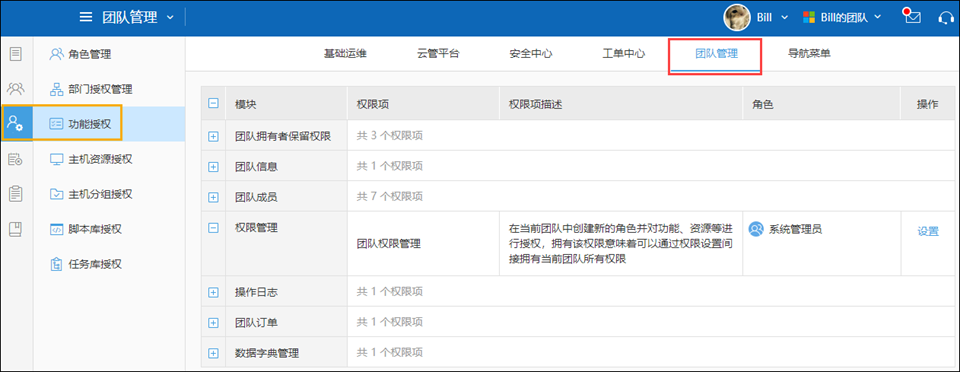Expand the 操作日志 row
The image size is (960, 372).
[x=213, y=292]
